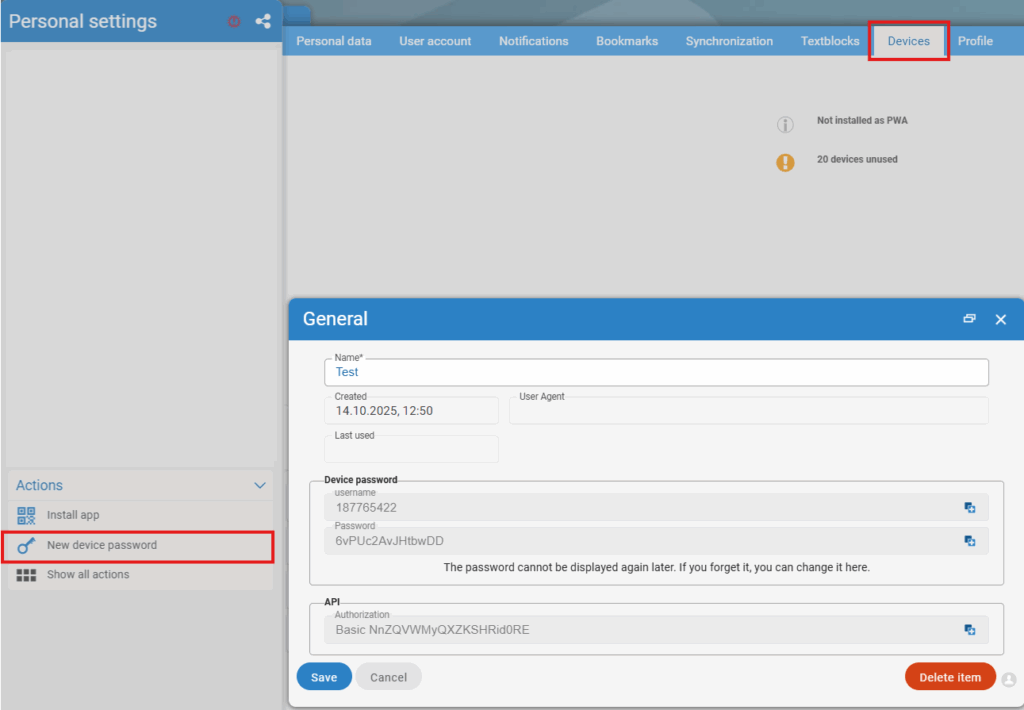Collapse the Actions panel chevron
1024x710 pixels.
tap(260, 486)
